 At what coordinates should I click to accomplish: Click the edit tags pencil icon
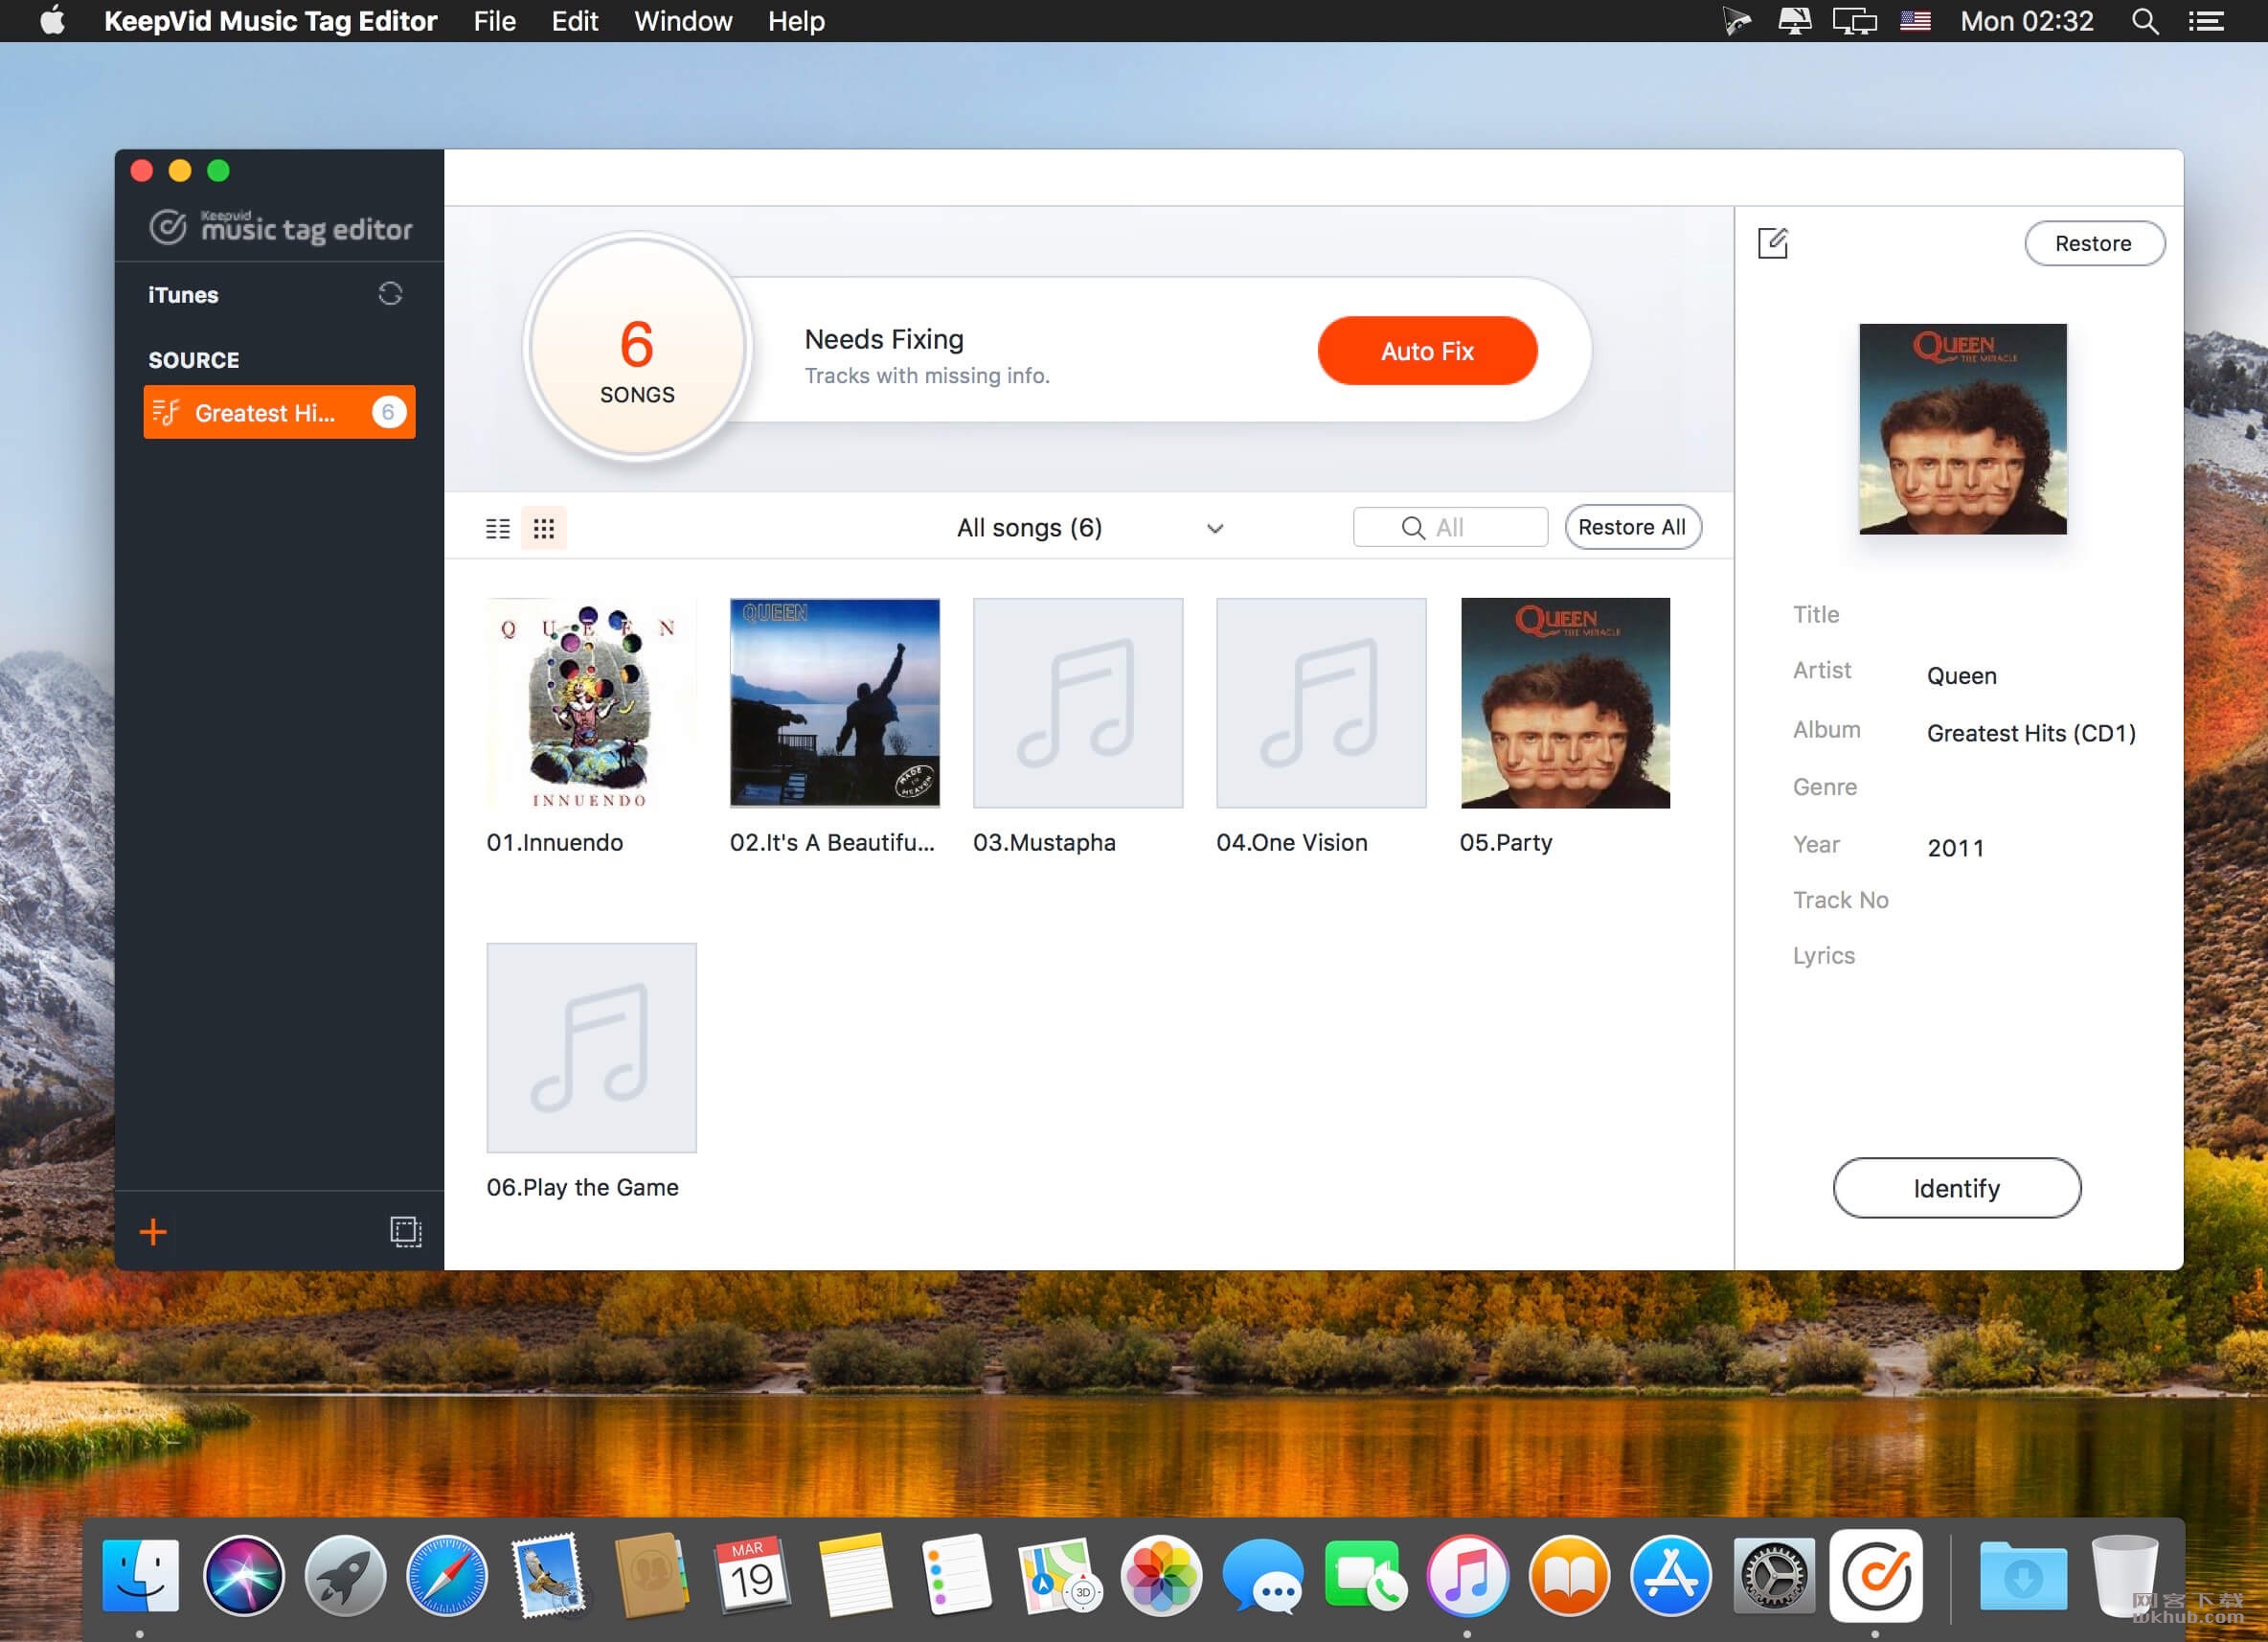click(1773, 243)
